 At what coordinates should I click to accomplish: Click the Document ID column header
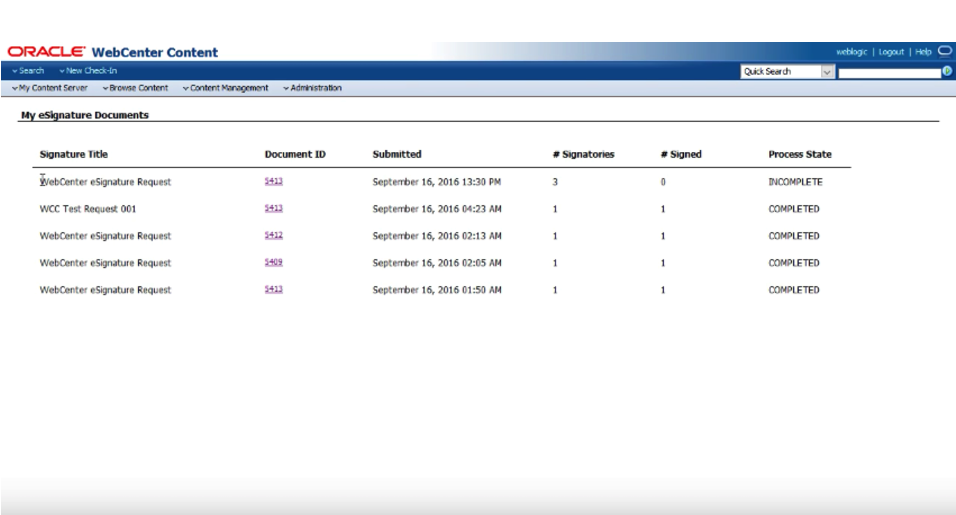click(x=295, y=154)
